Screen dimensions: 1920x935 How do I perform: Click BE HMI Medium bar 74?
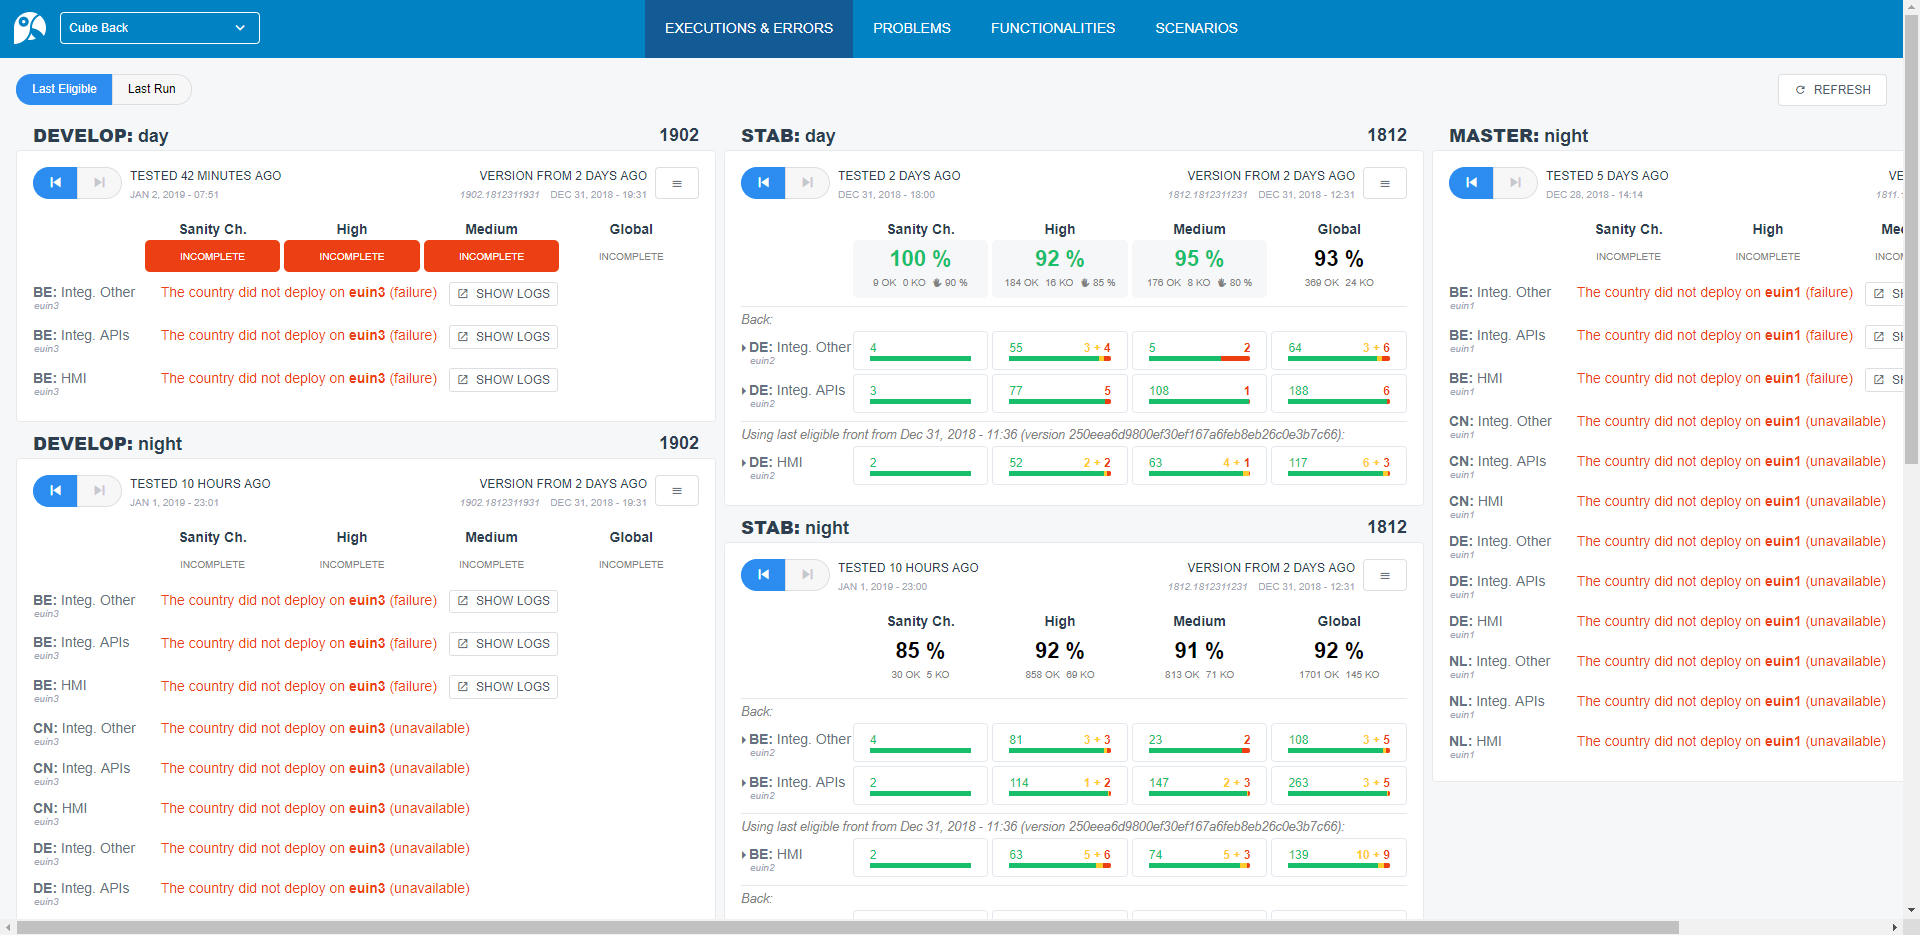[1199, 858]
